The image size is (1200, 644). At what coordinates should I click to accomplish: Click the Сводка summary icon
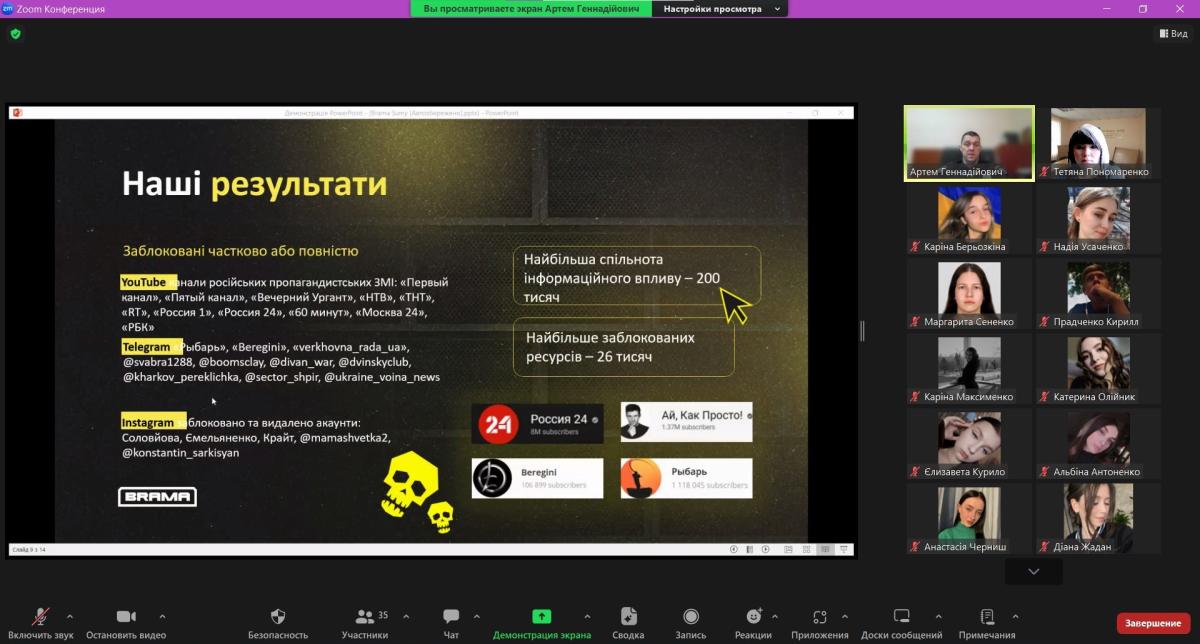click(x=628, y=617)
